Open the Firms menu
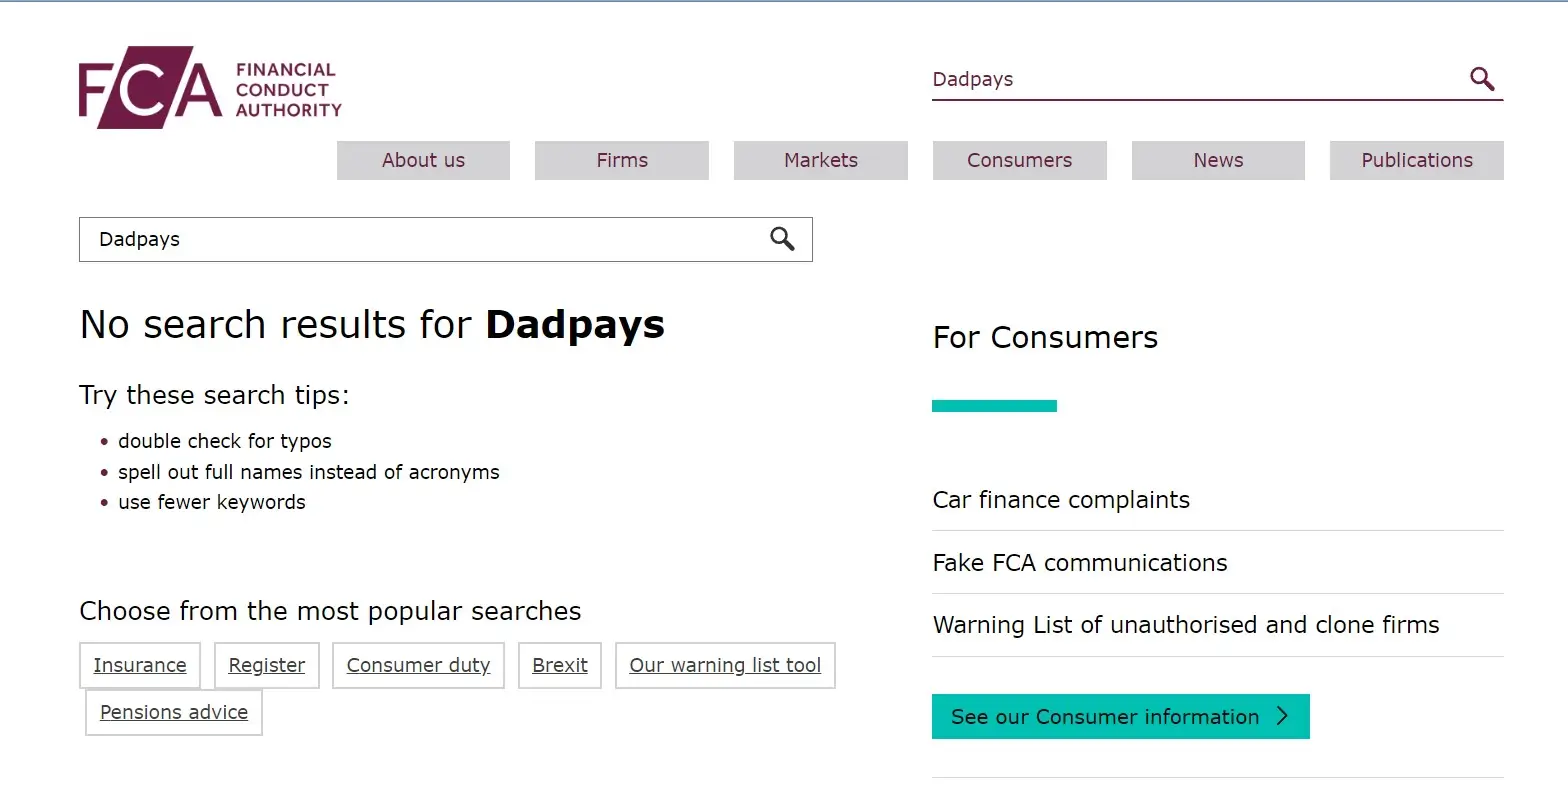This screenshot has width=1568, height=785. tap(622, 160)
